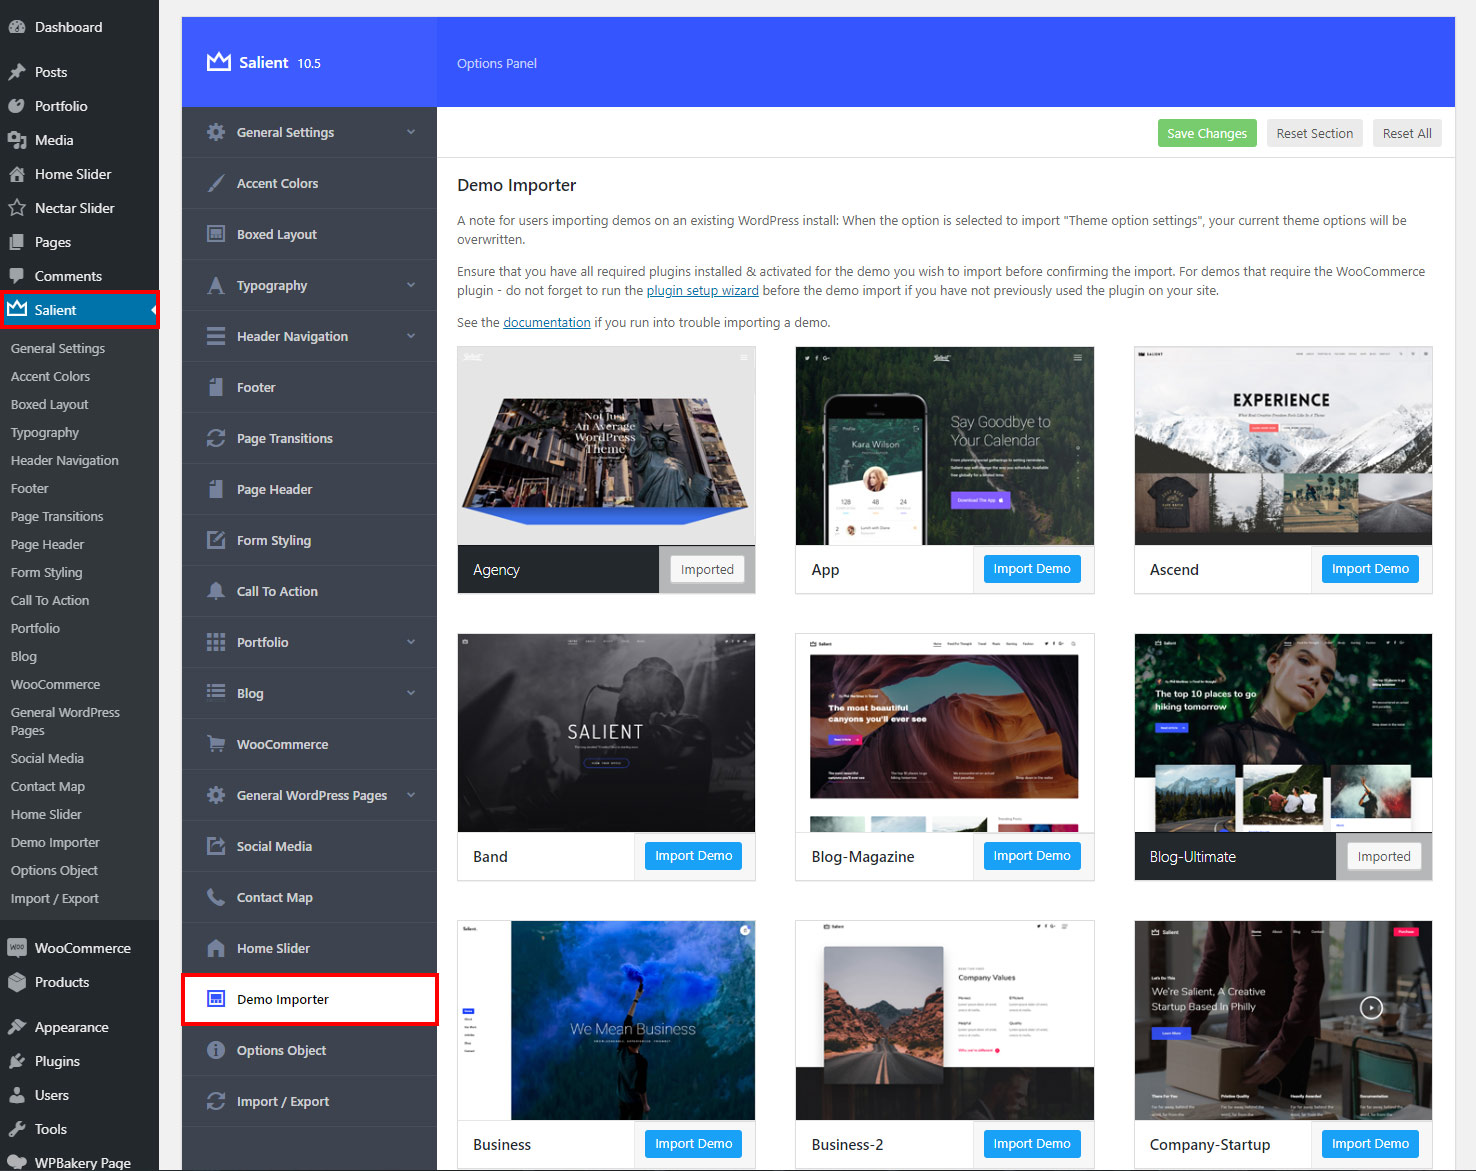This screenshot has height=1171, width=1476.
Task: Click the General Settings gear icon
Action: pos(216,132)
